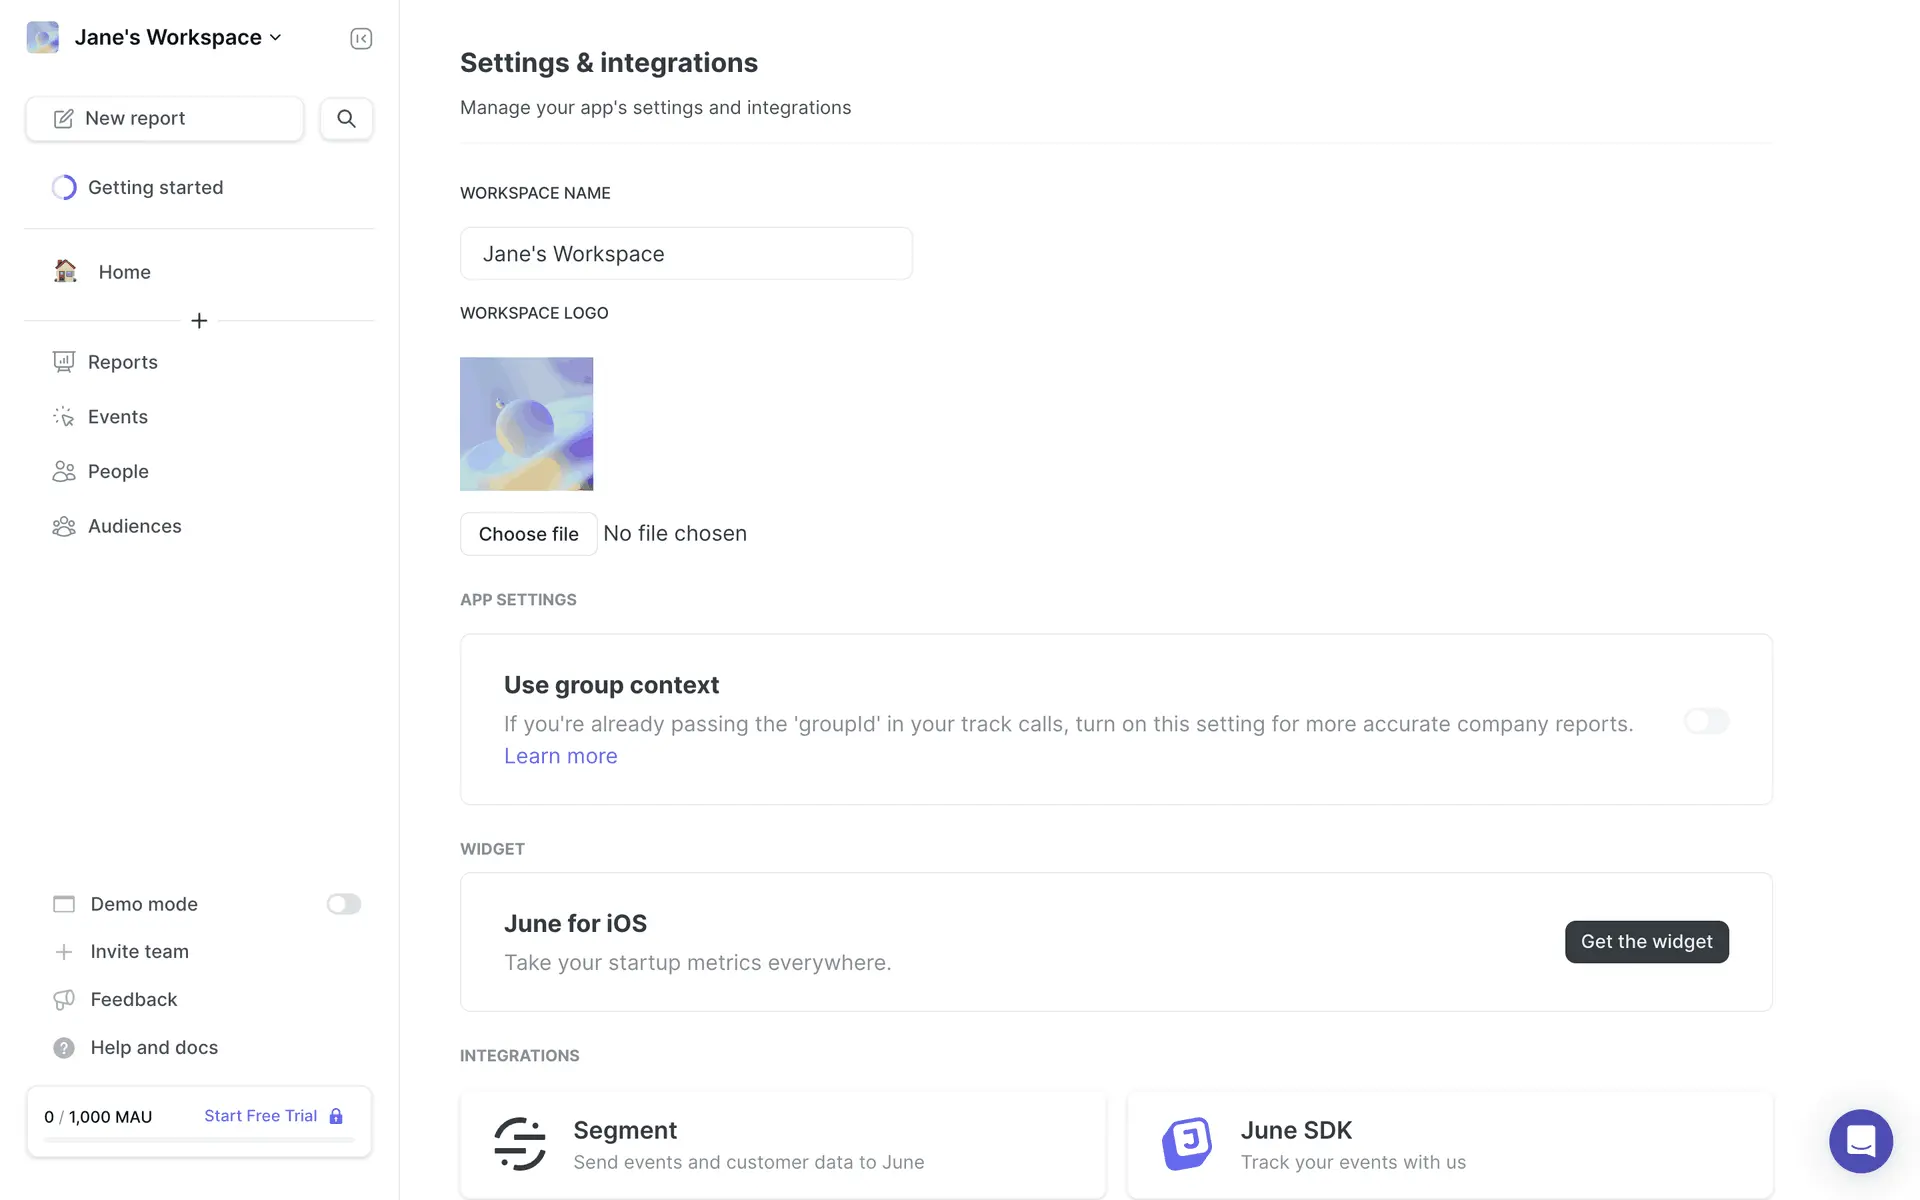This screenshot has width=1920, height=1200.
Task: Go to the People page
Action: pyautogui.click(x=118, y=472)
